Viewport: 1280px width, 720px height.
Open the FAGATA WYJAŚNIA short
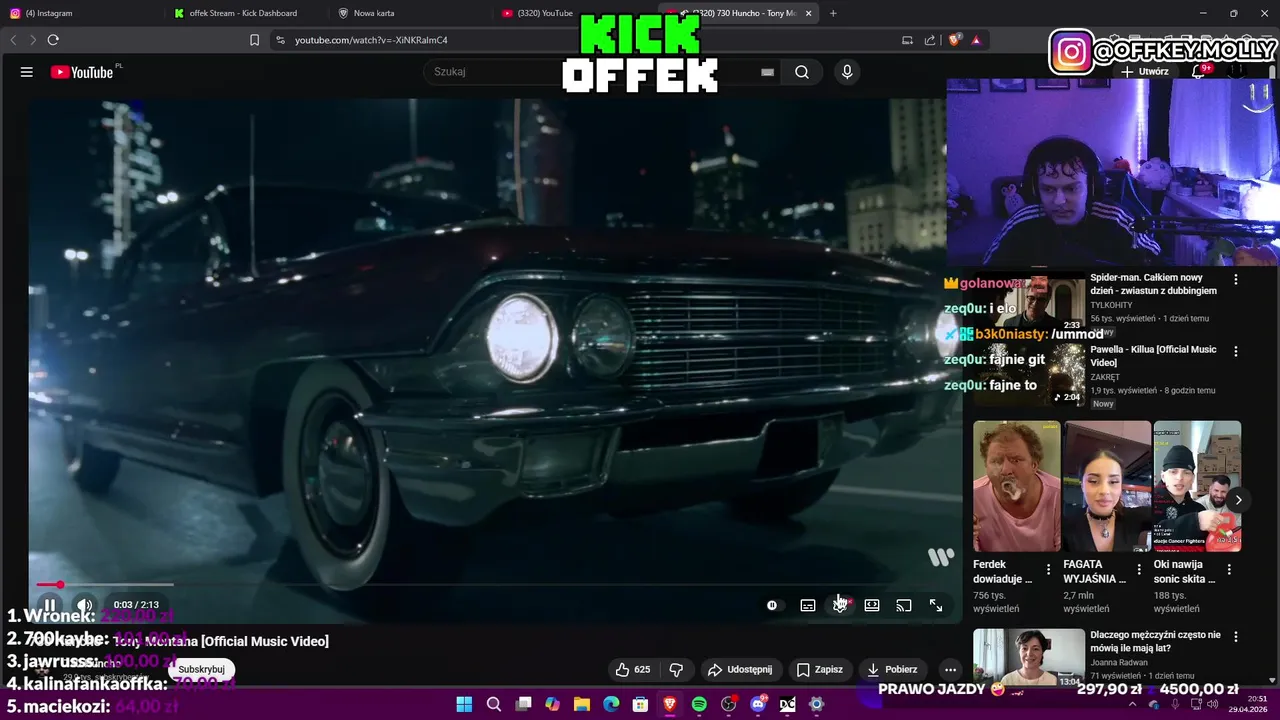coord(1107,486)
